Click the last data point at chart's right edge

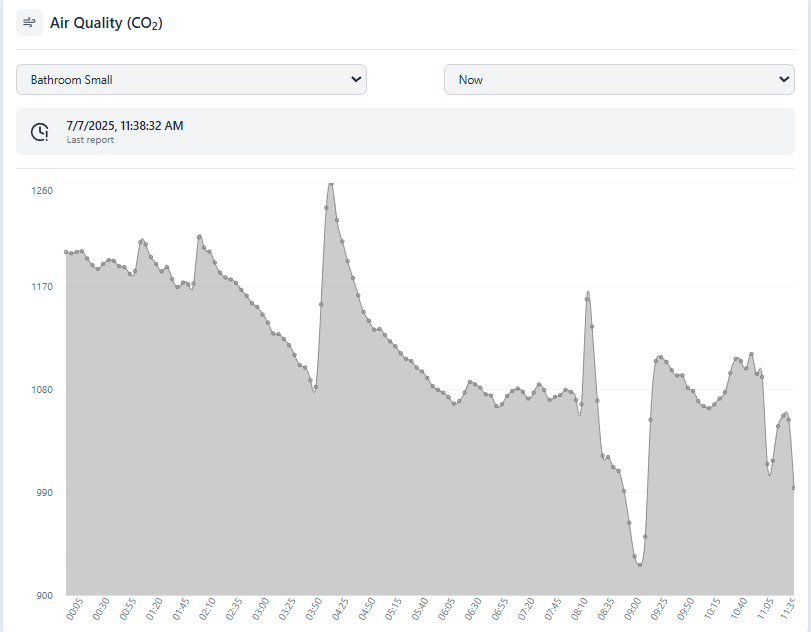pyautogui.click(x=794, y=488)
